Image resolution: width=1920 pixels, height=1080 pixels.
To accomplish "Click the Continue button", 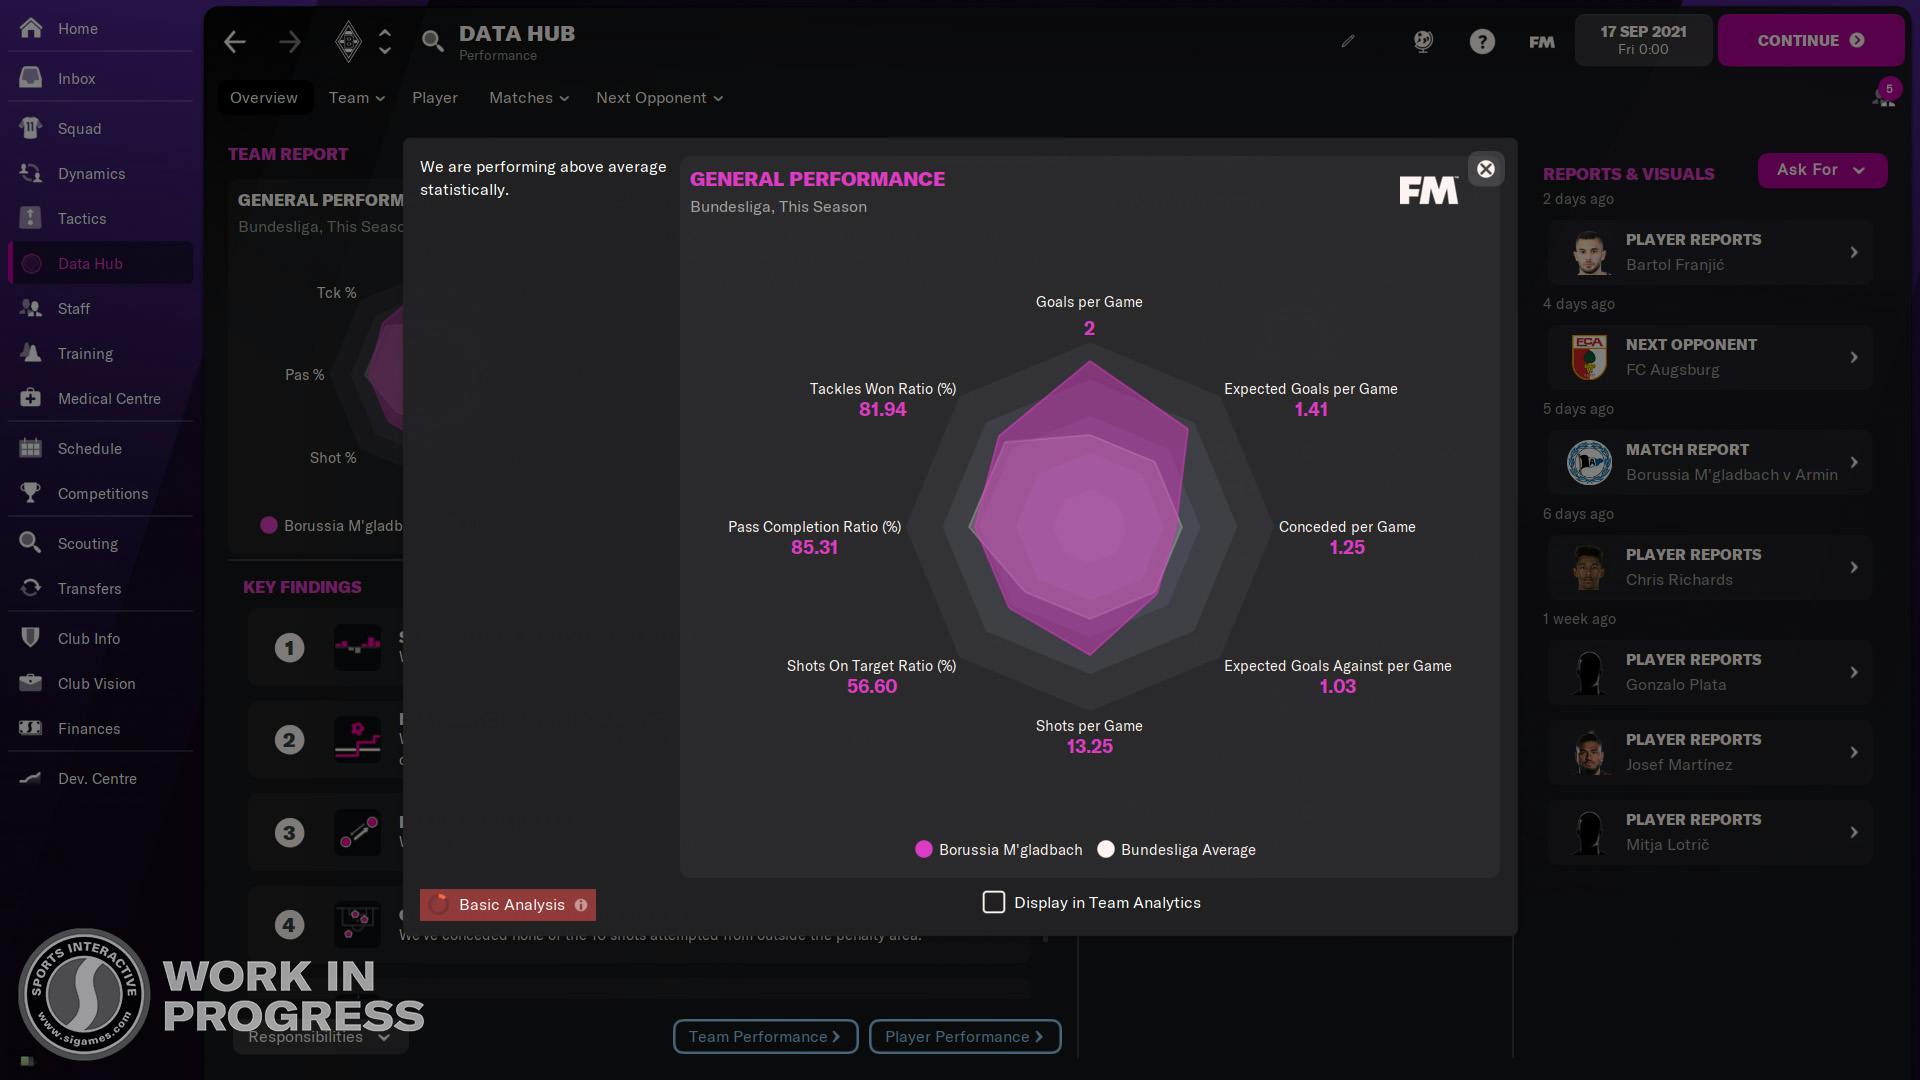I will [x=1811, y=40].
